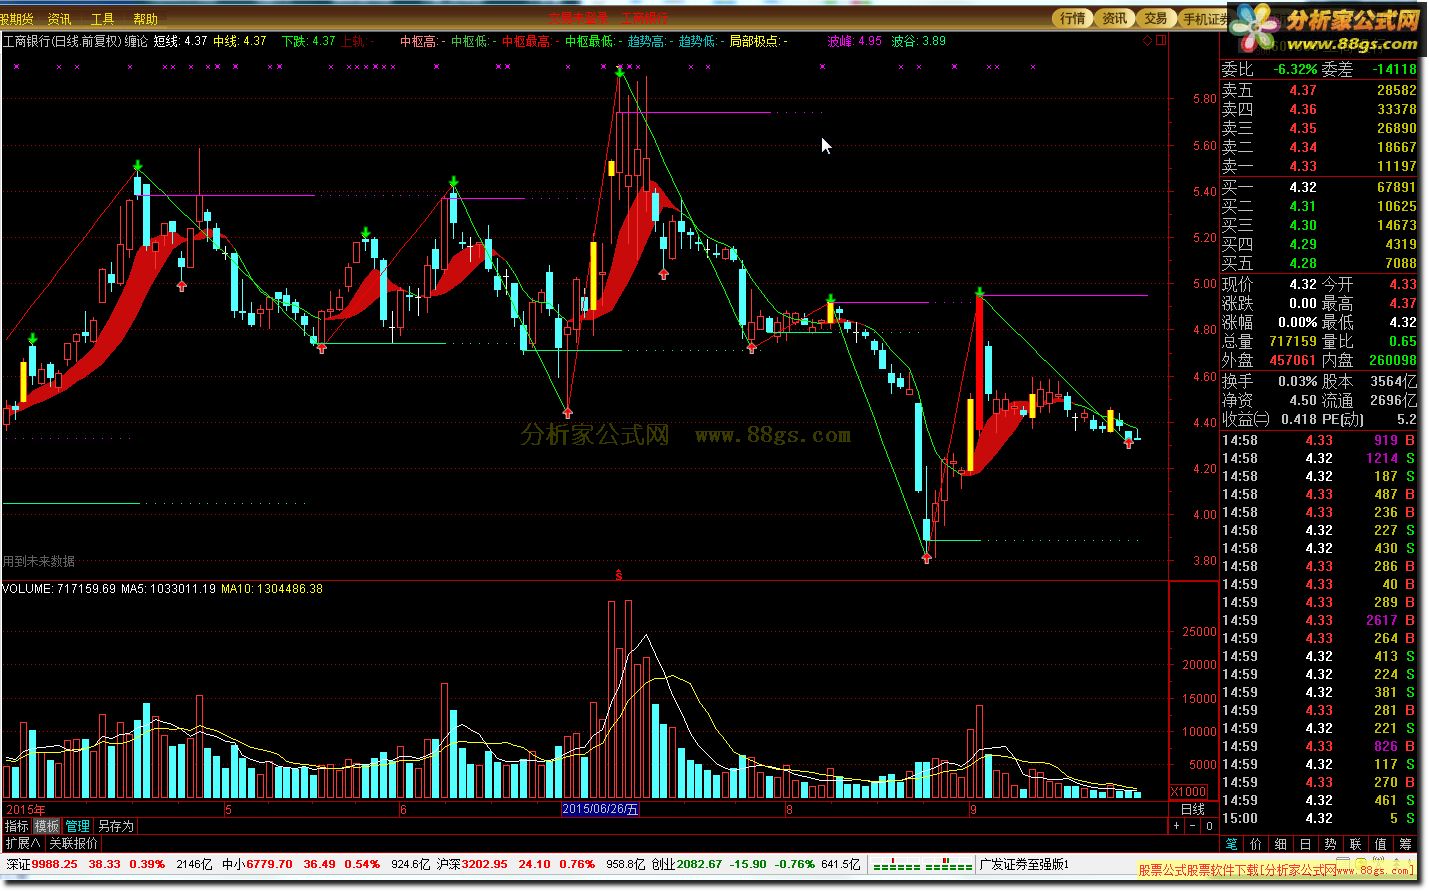The height and width of the screenshot is (891, 1429).
Task: Click the red up arrow at the 3.80 low
Action: coord(927,557)
